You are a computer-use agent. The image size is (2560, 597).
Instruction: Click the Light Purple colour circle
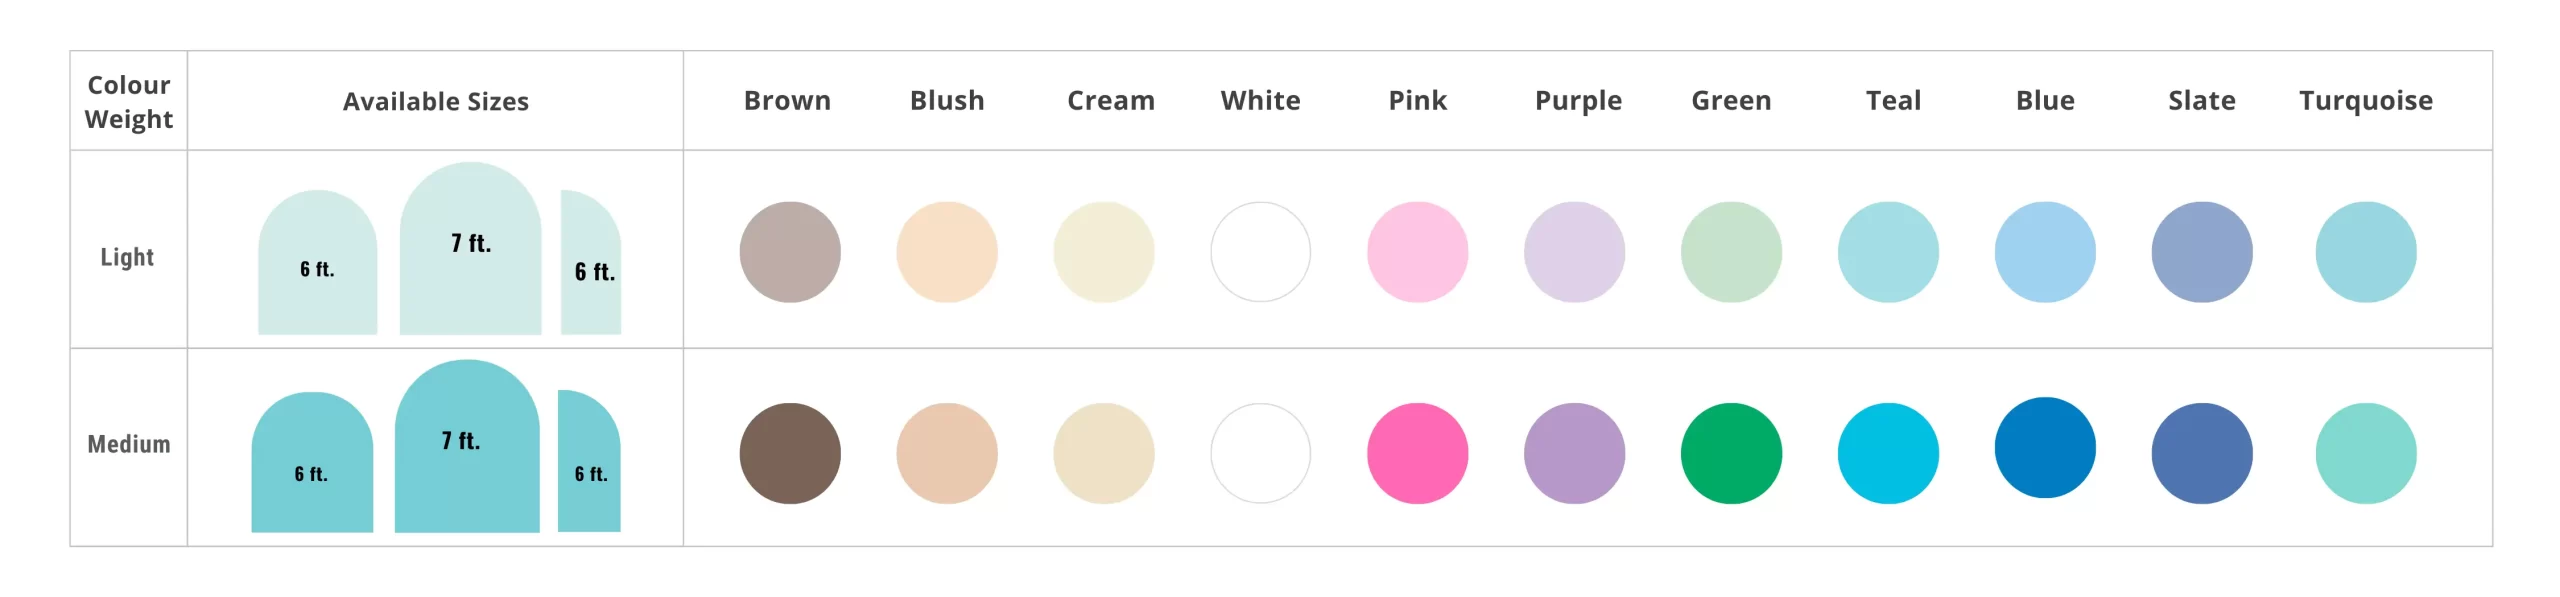coord(1574,252)
